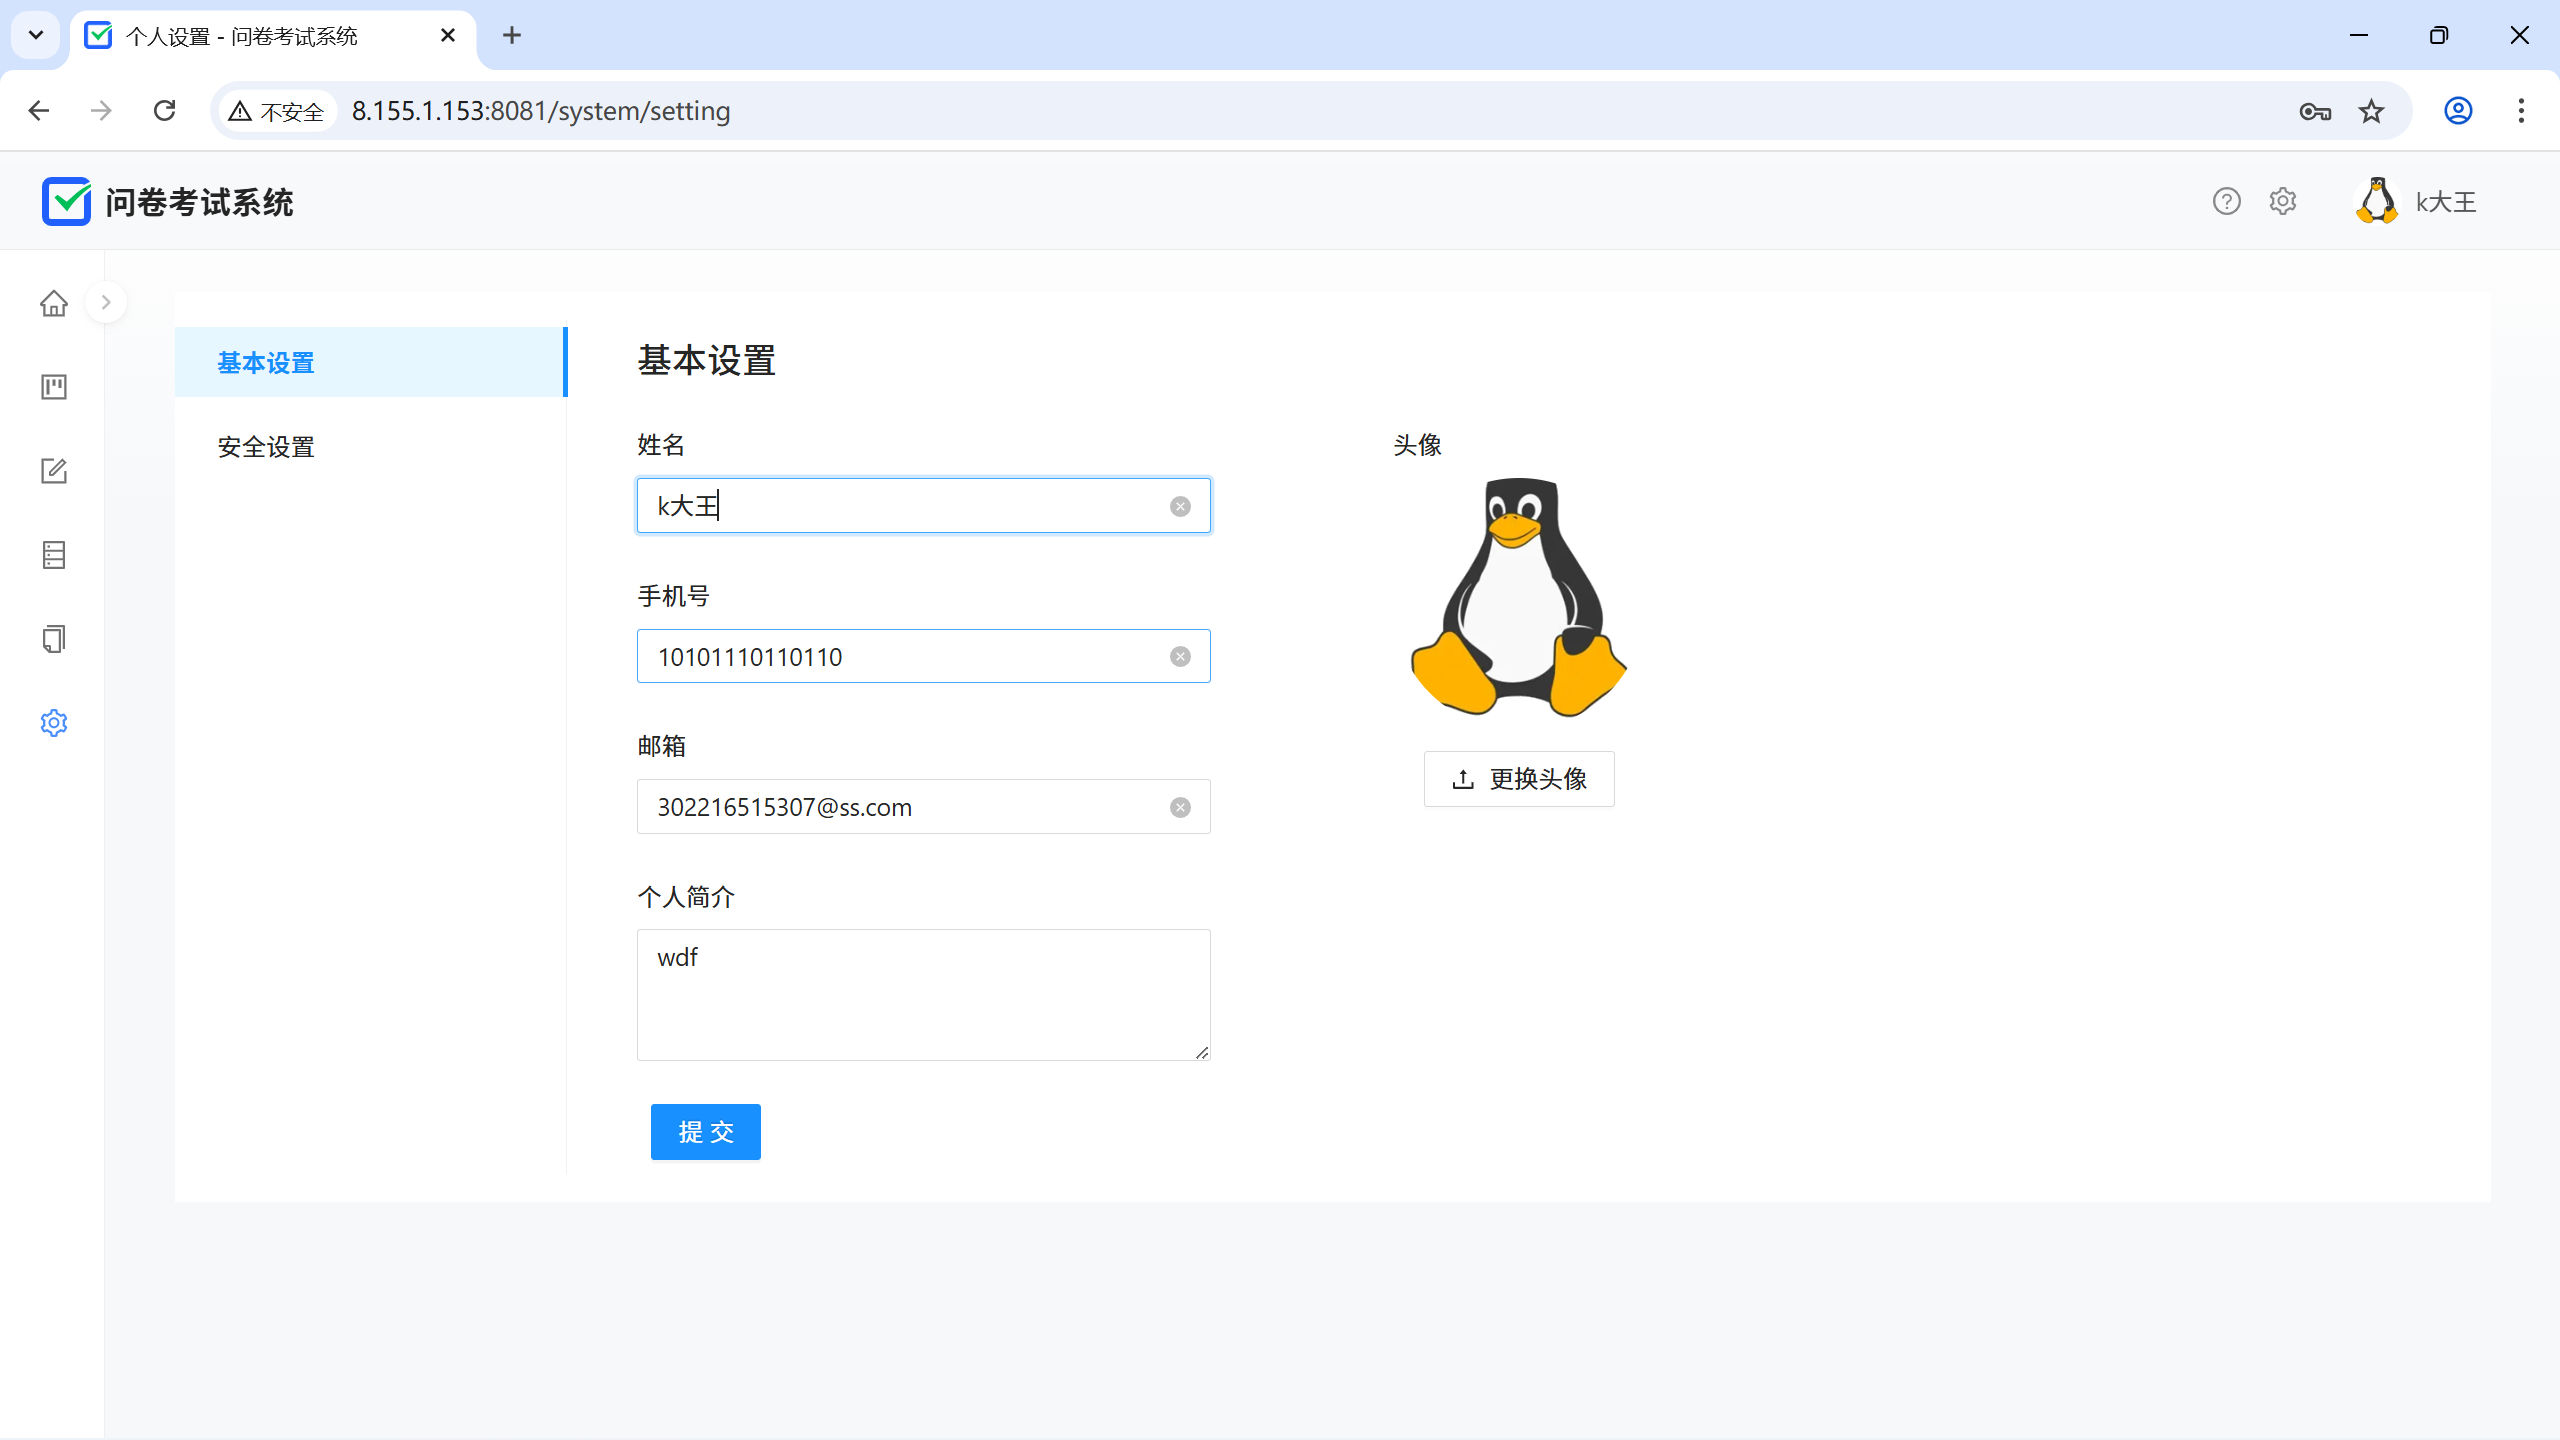Click the board icon in sidebar
The height and width of the screenshot is (1440, 2560).
[x=54, y=387]
